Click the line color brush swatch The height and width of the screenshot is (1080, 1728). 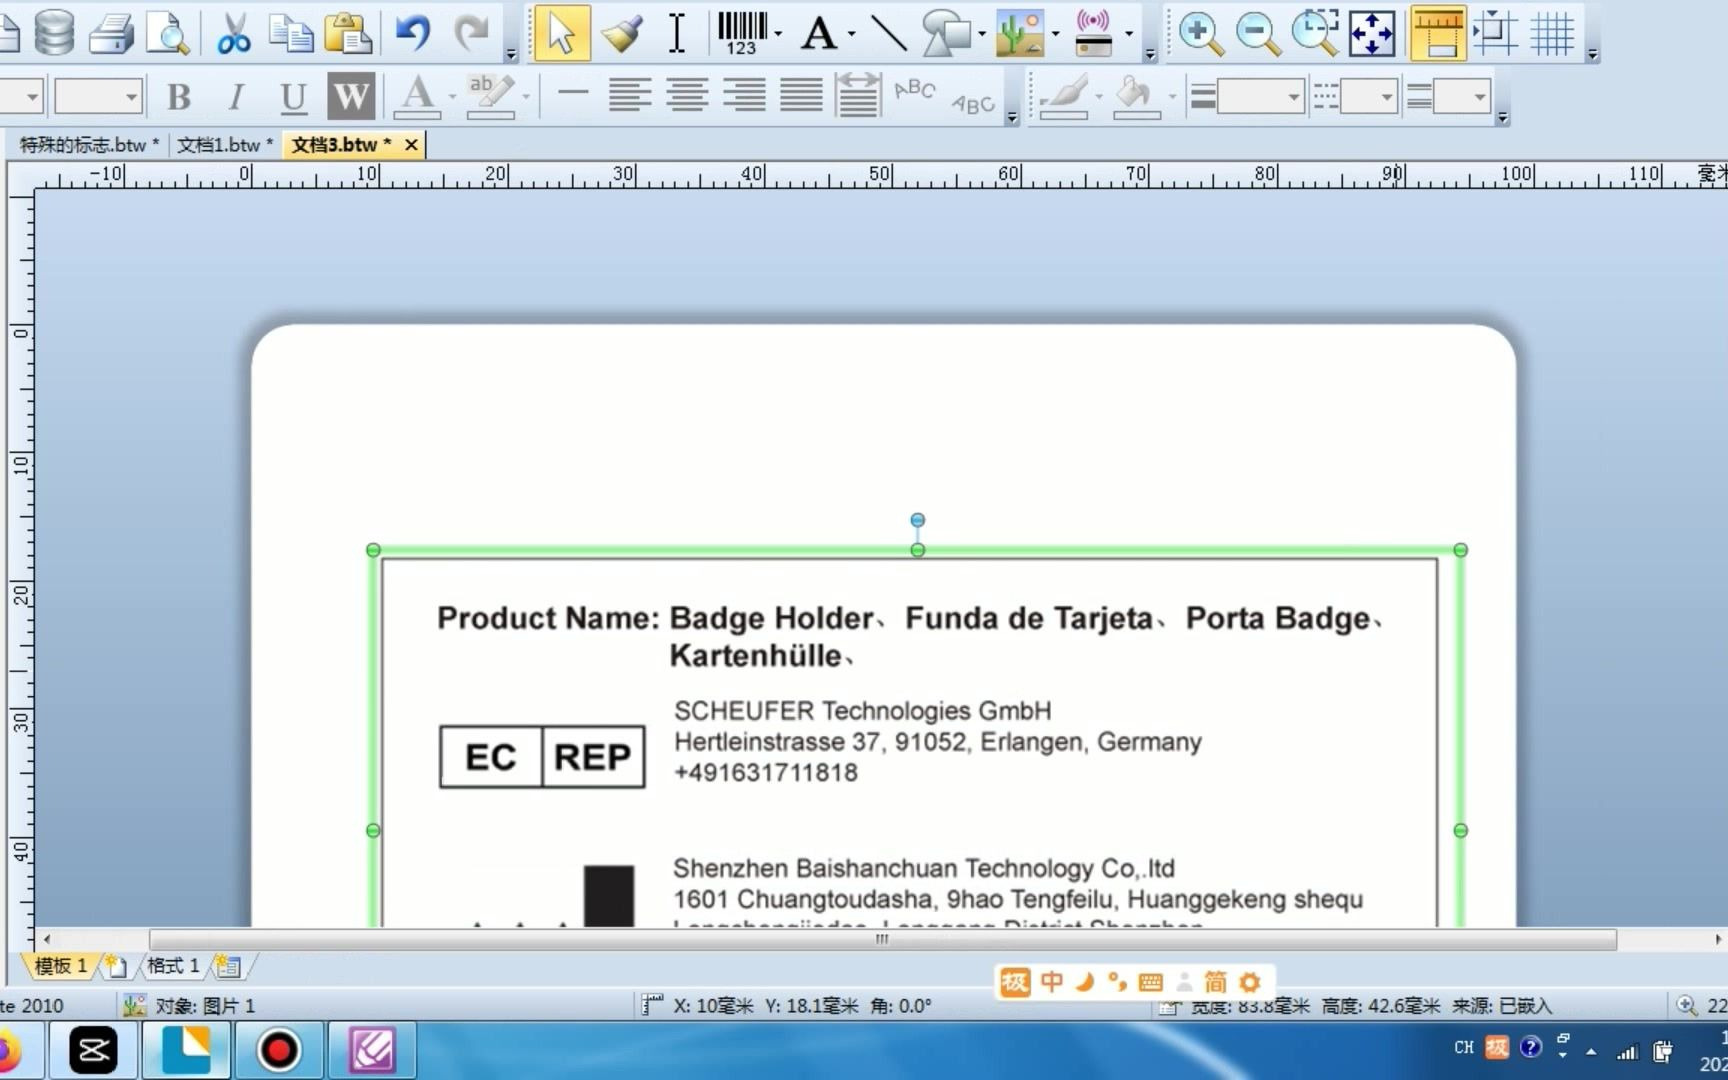[1064, 96]
